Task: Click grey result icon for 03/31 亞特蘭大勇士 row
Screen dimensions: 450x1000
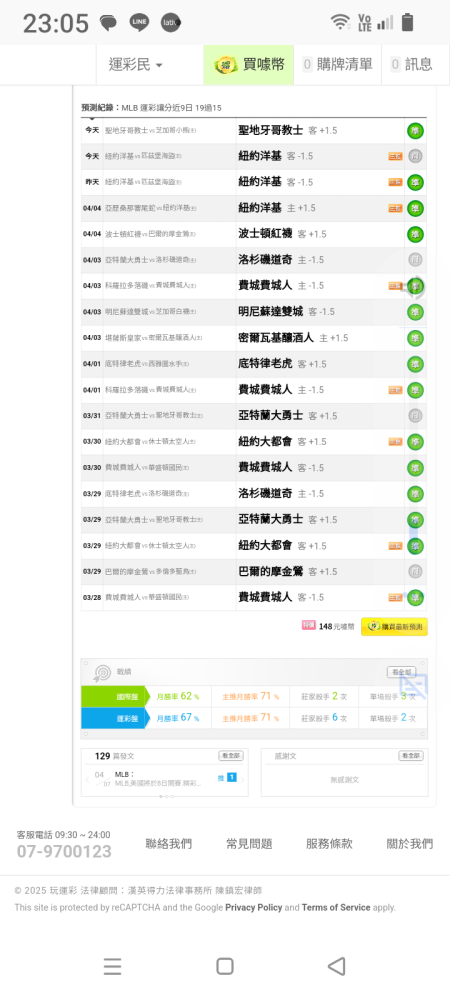Action: click(416, 416)
